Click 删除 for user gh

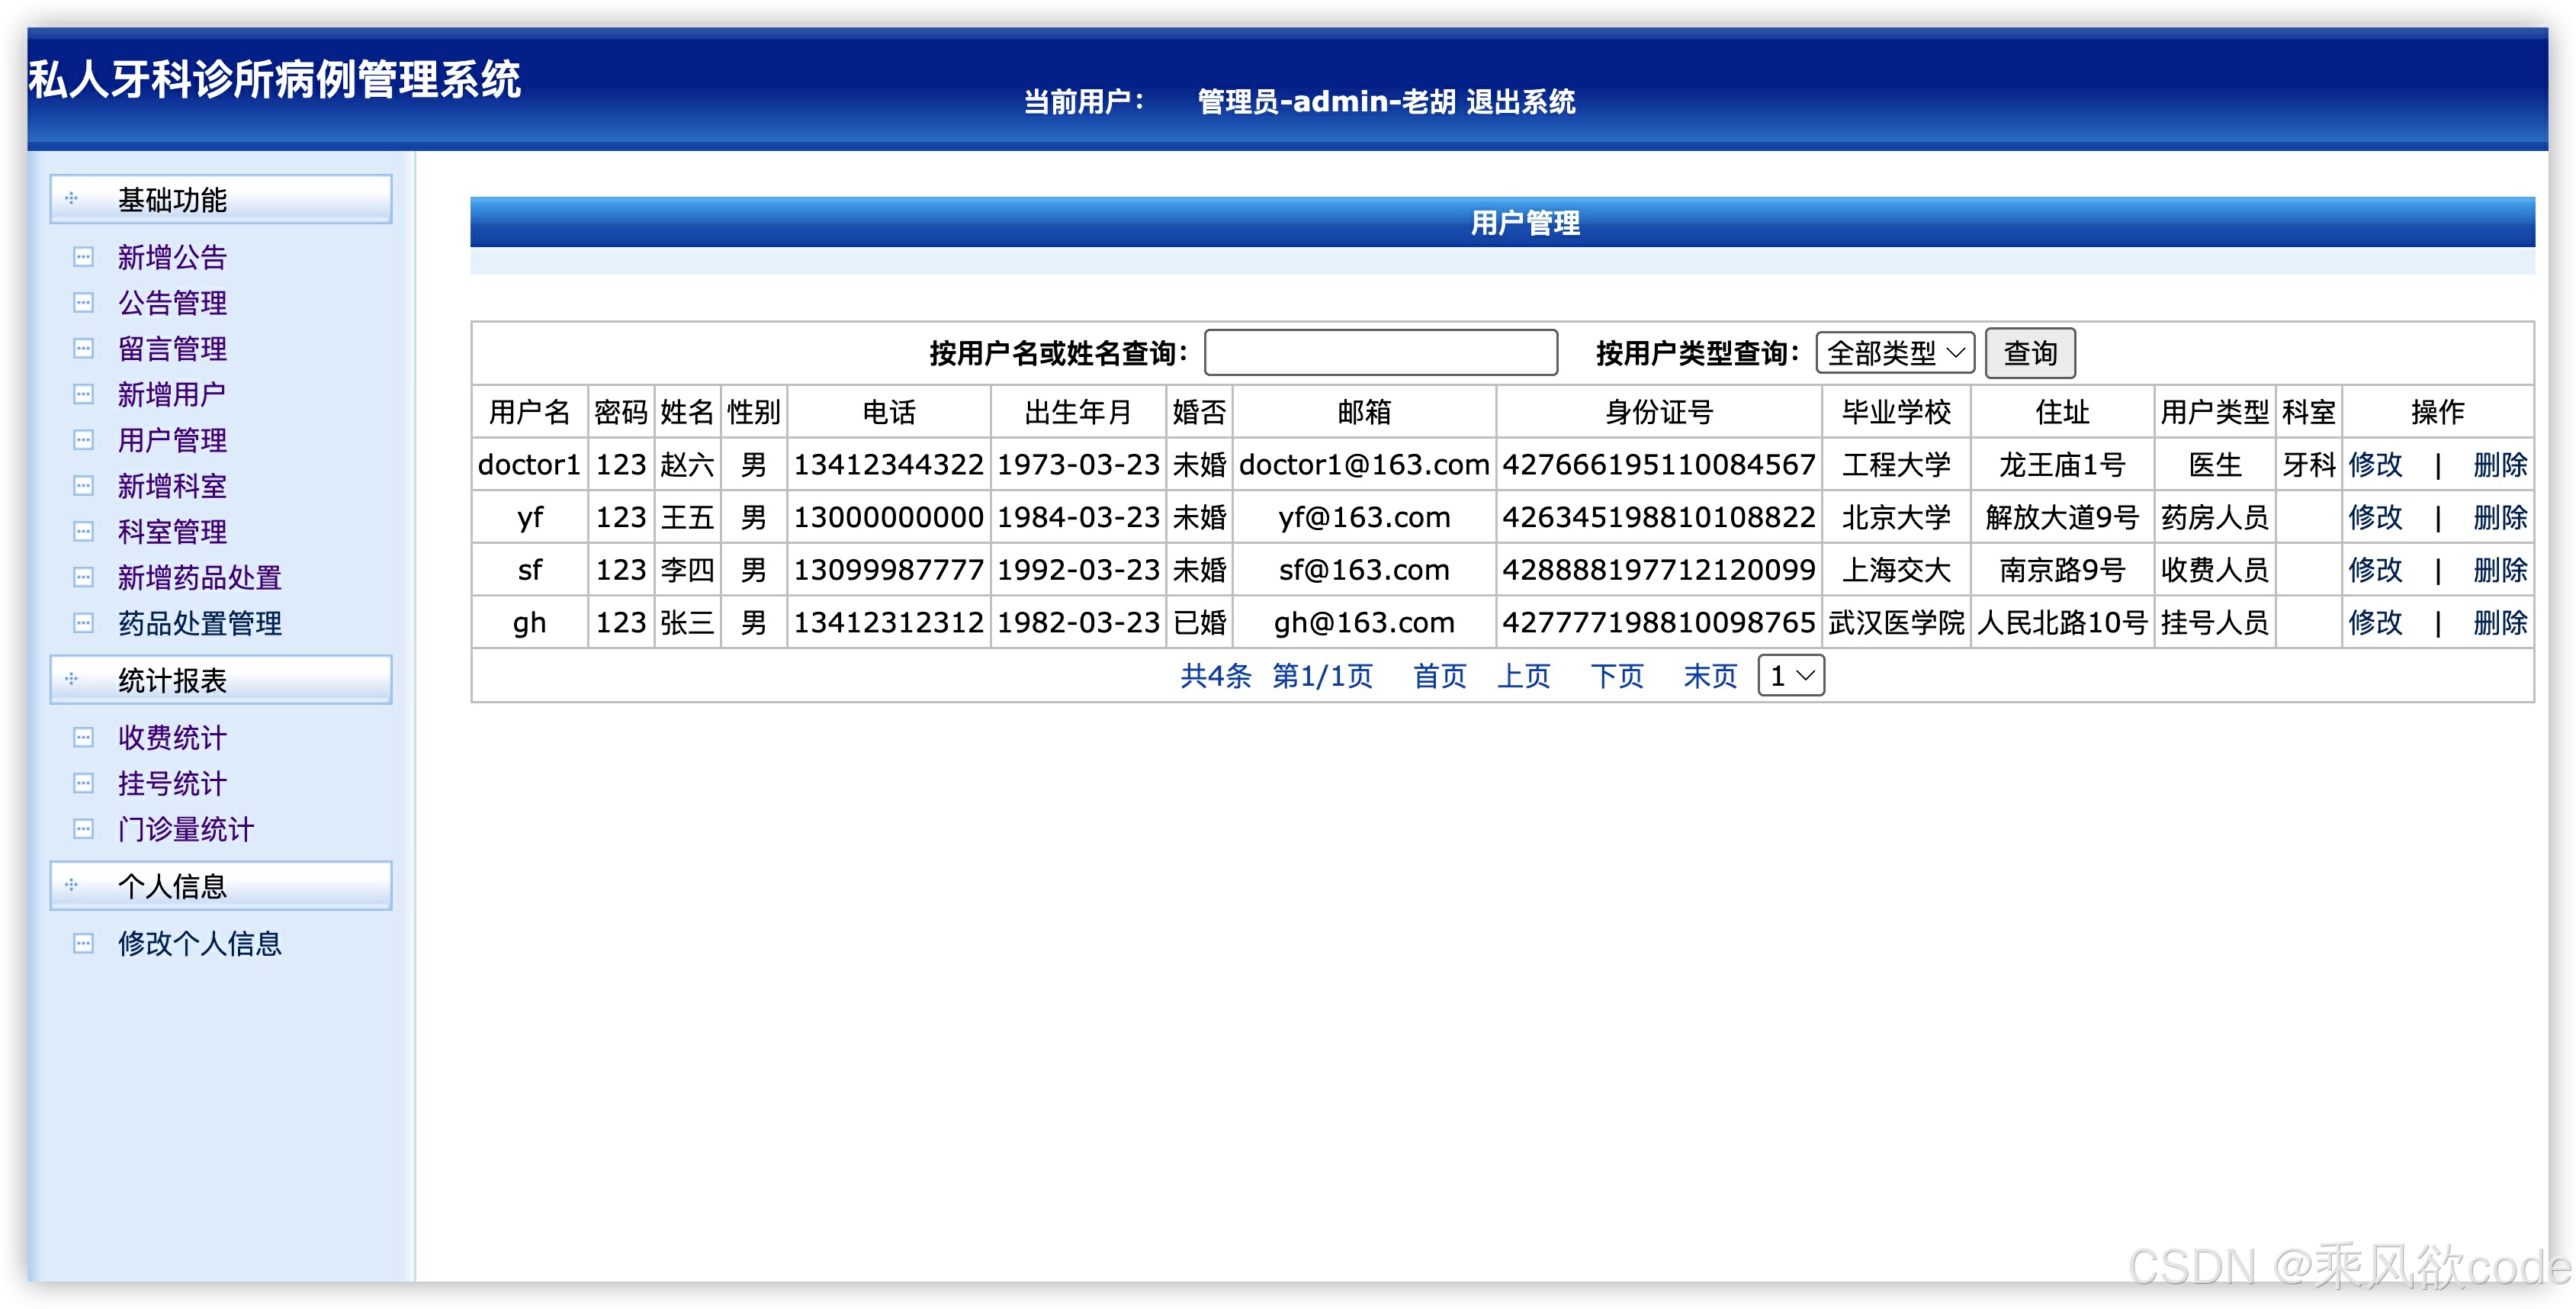pos(2499,623)
